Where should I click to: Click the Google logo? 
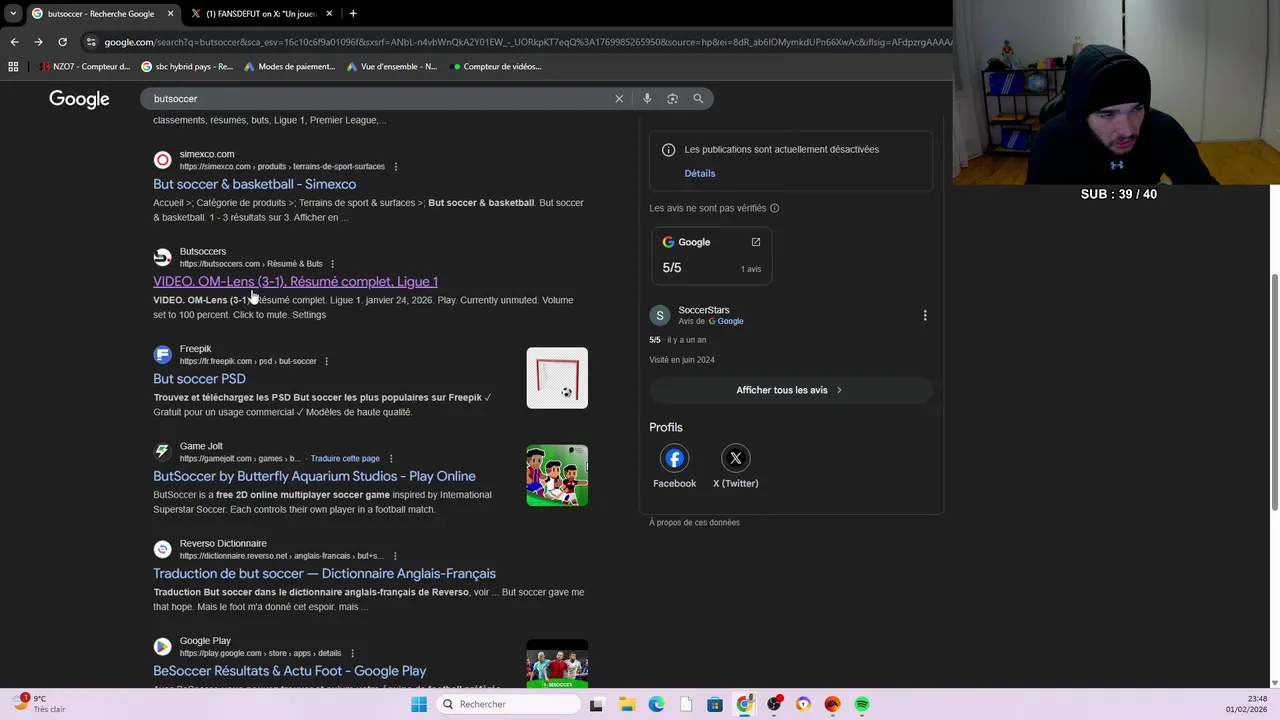[79, 99]
